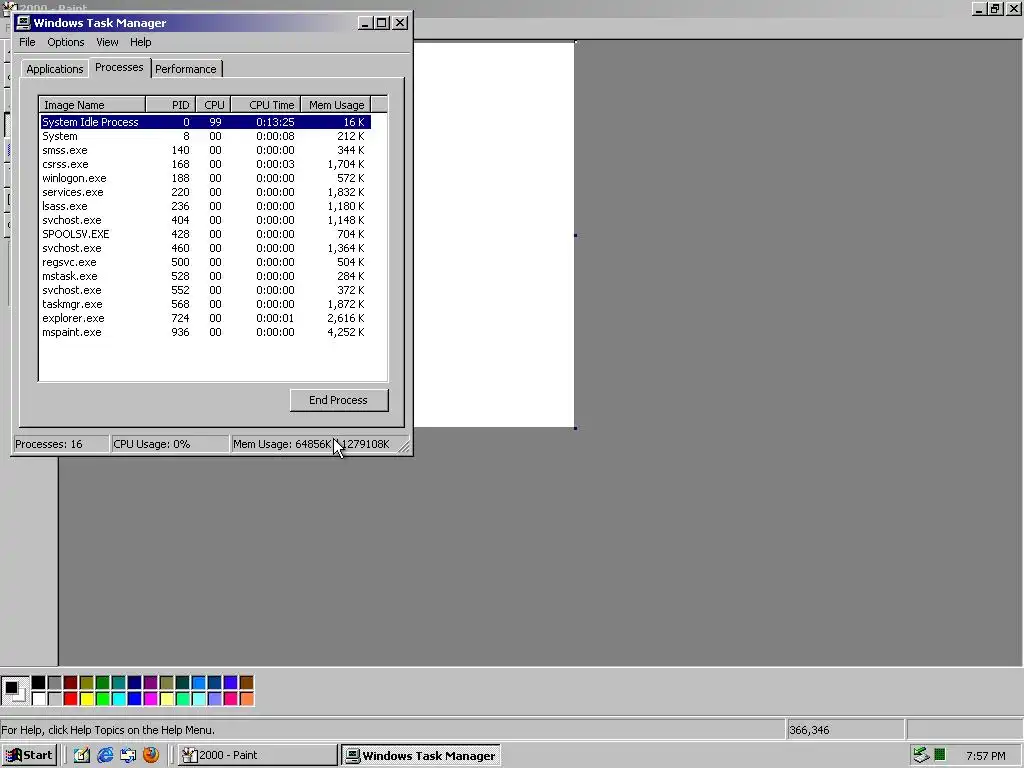Click the Task Manager resize grip corner
Viewport: 1024px width, 768px height.
[404, 446]
